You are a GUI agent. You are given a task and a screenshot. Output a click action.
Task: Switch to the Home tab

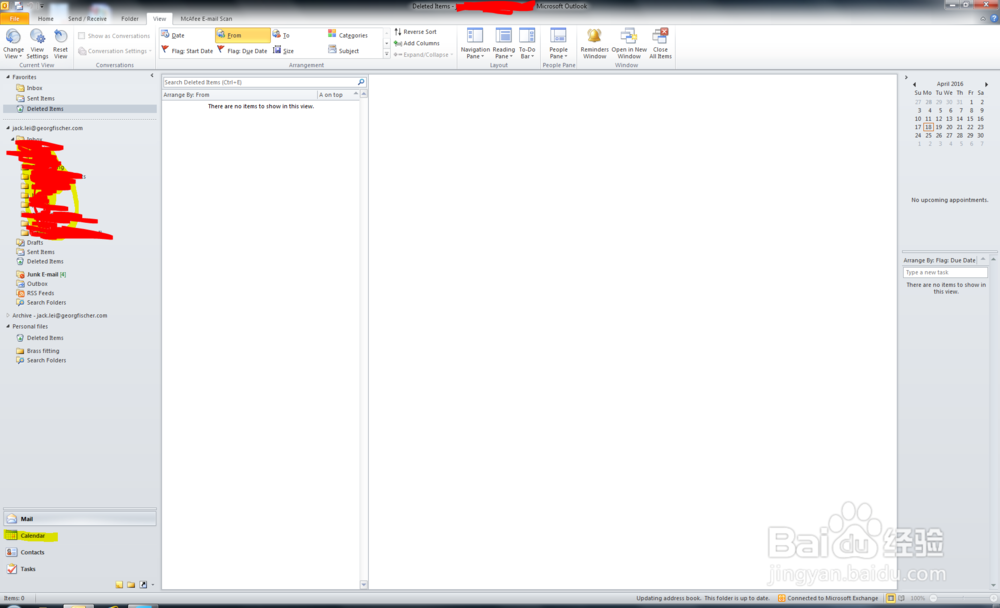click(45, 19)
